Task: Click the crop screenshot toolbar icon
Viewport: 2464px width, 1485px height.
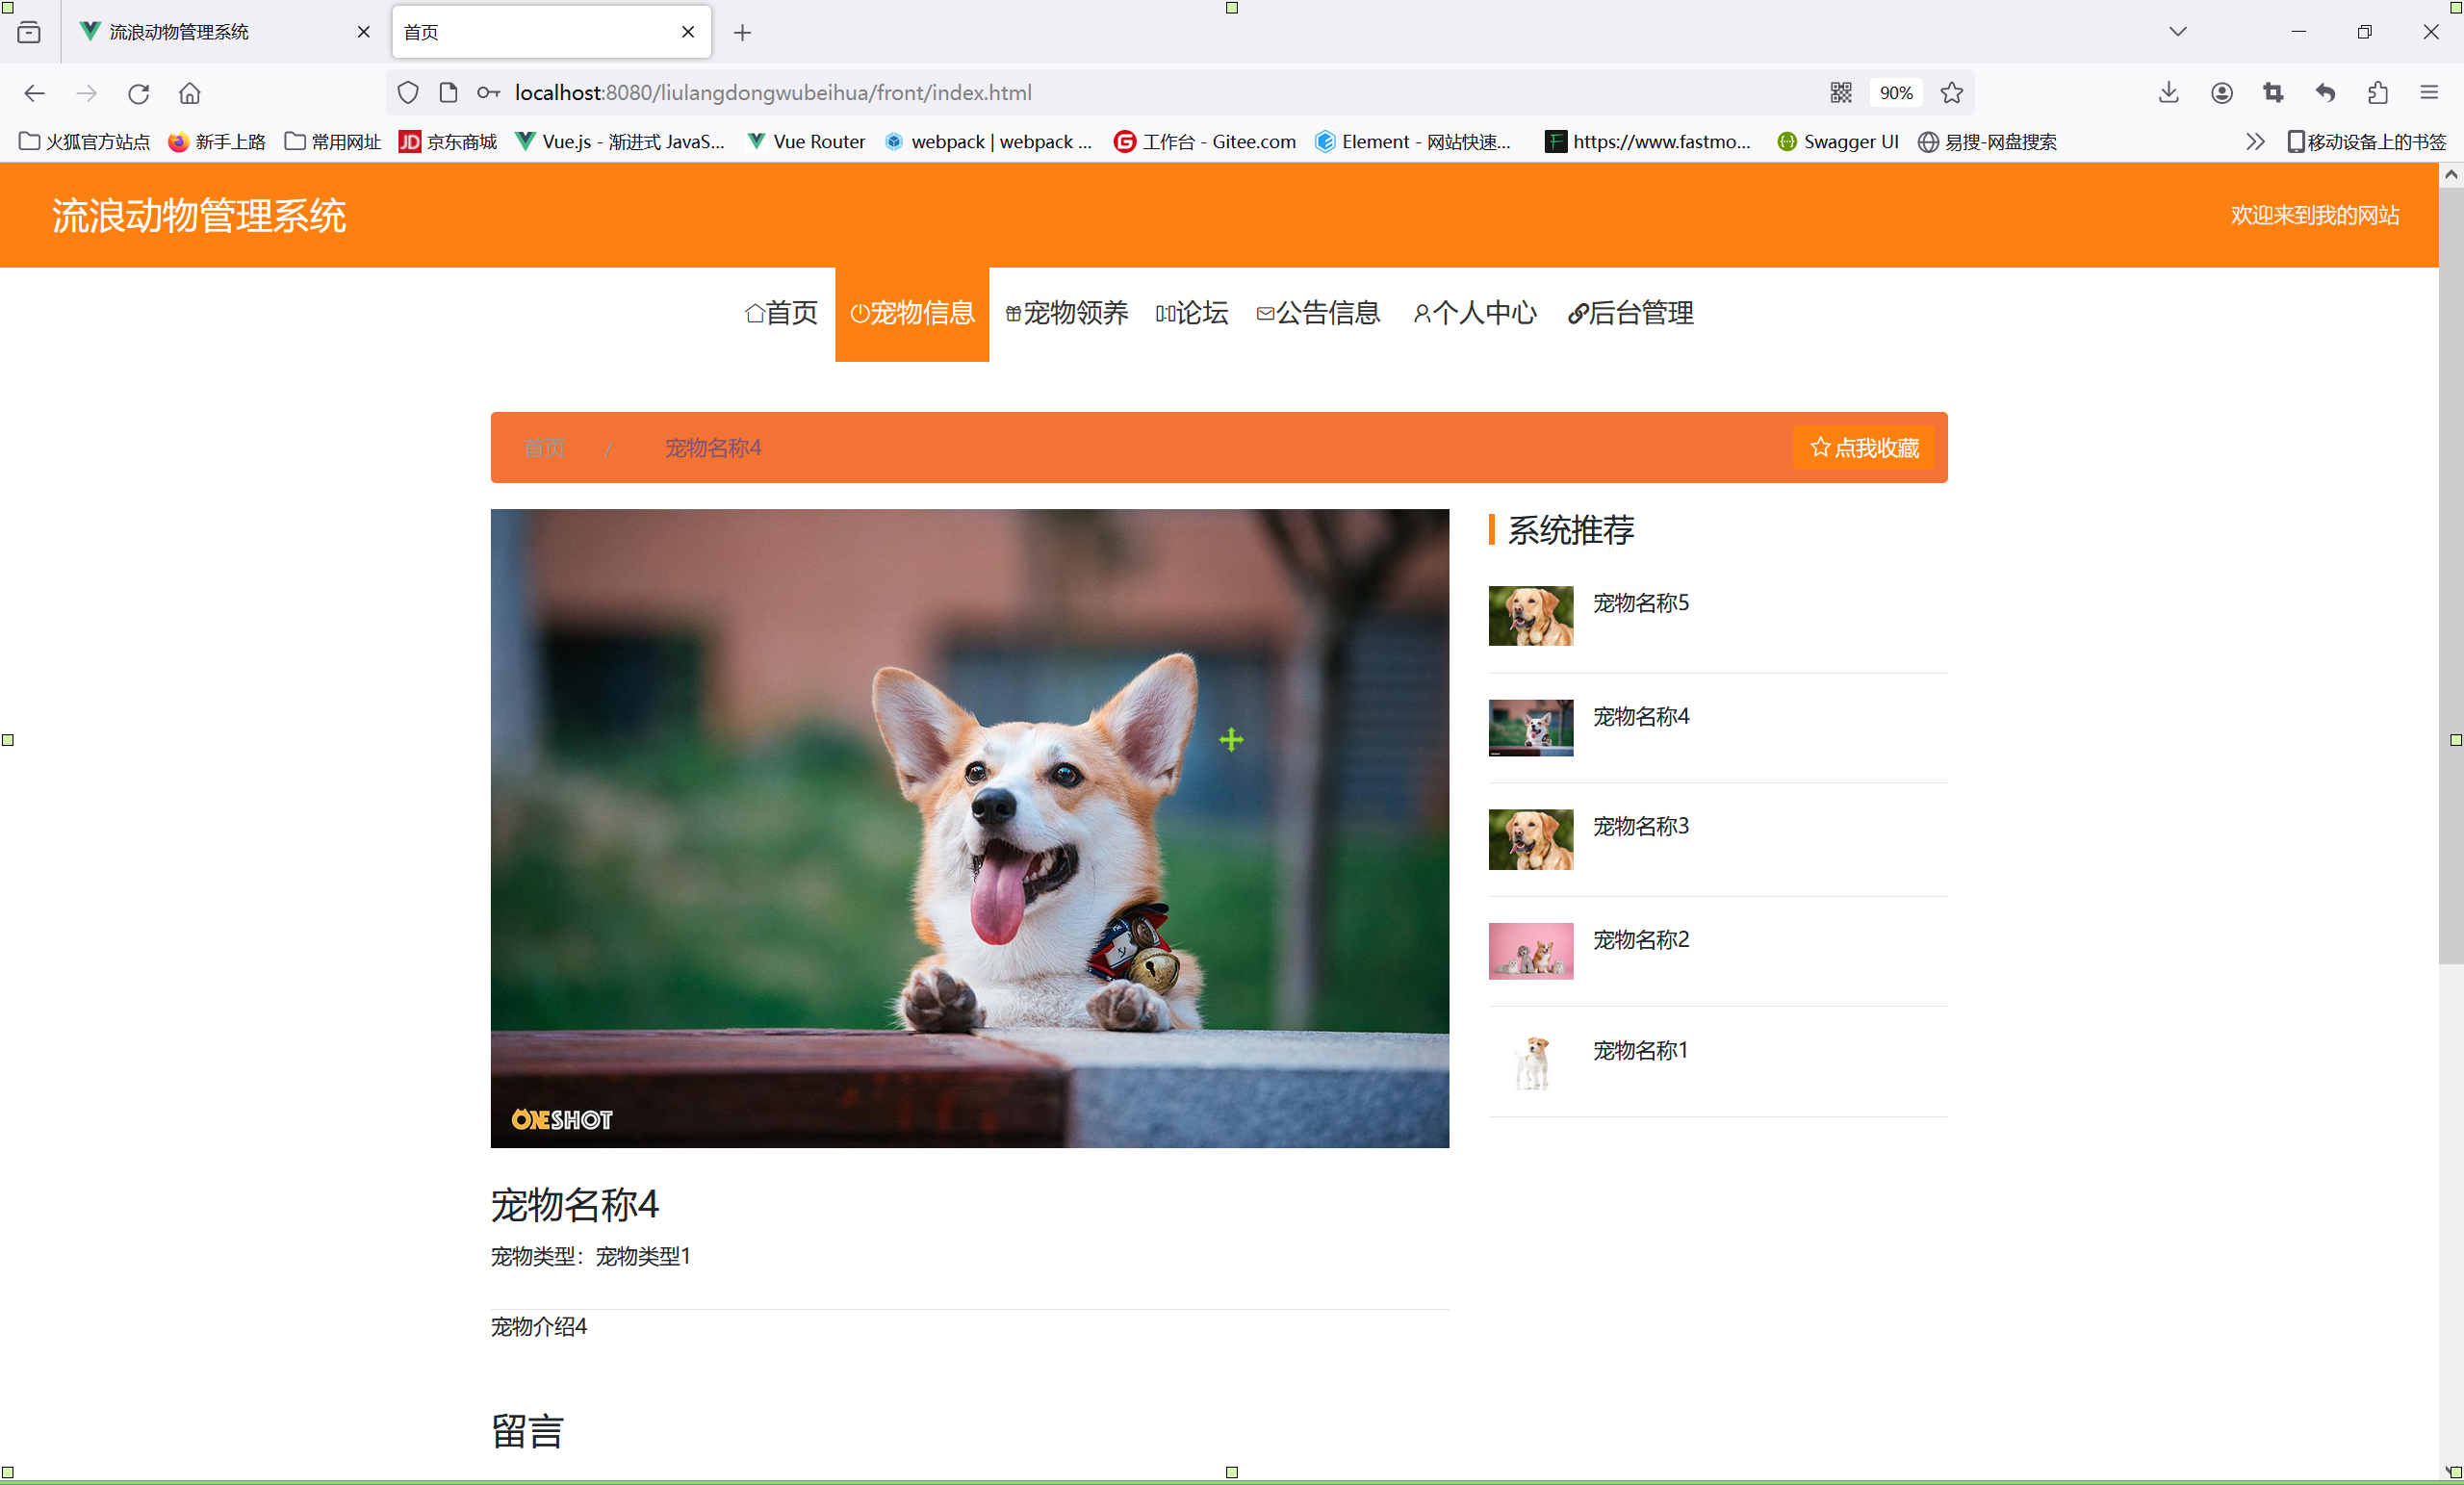Action: click(x=2273, y=93)
